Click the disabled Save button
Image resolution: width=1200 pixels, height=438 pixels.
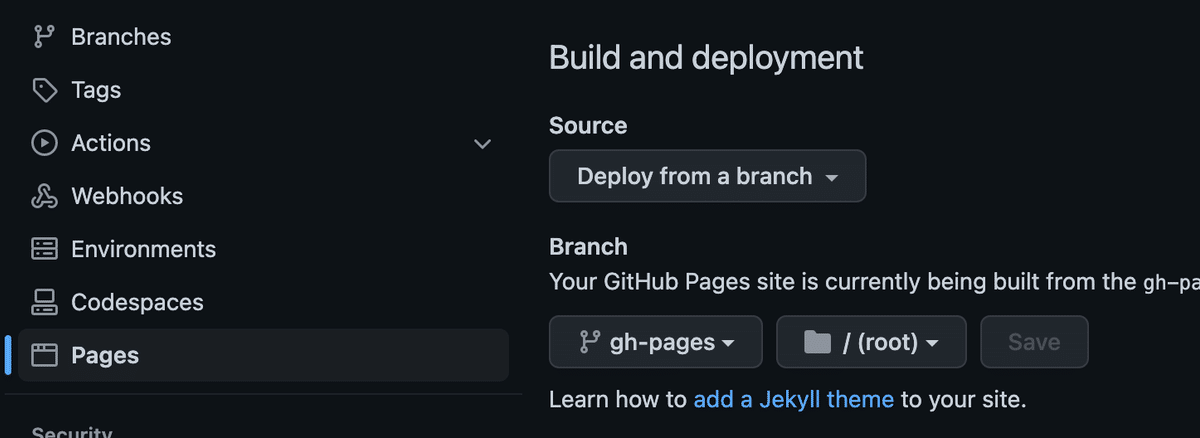(x=1034, y=342)
